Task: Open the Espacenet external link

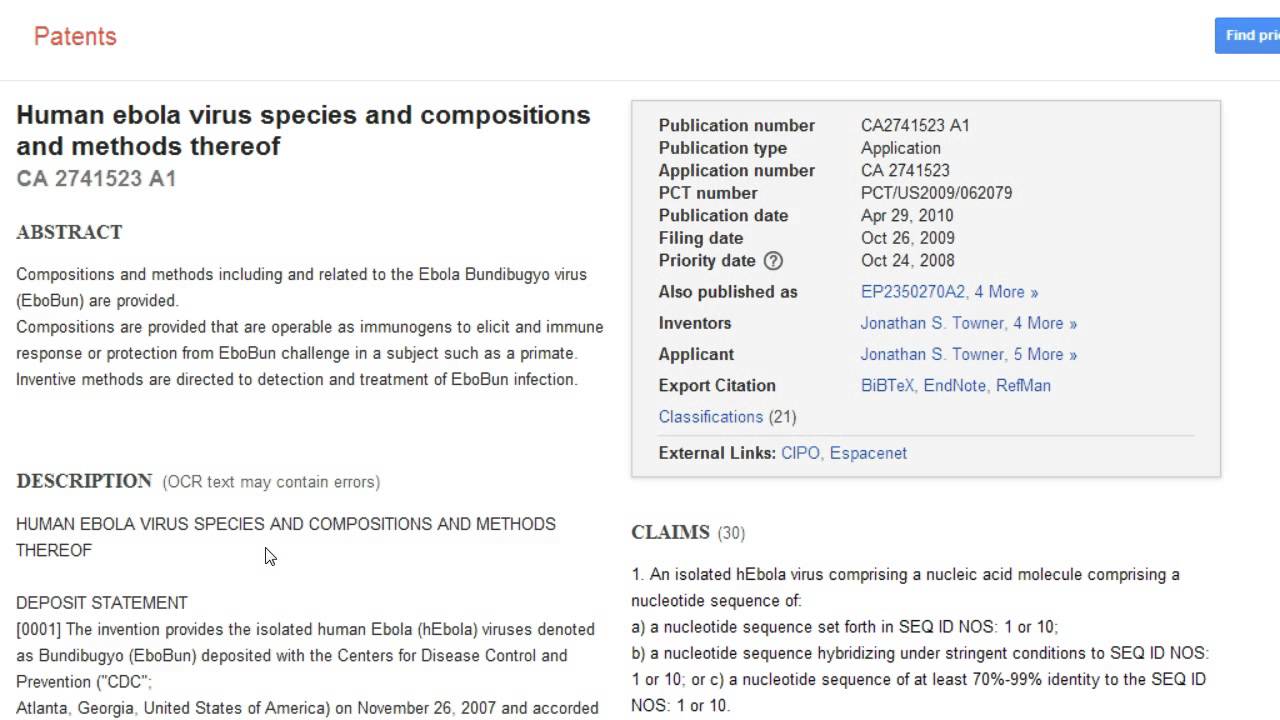Action: [x=868, y=453]
